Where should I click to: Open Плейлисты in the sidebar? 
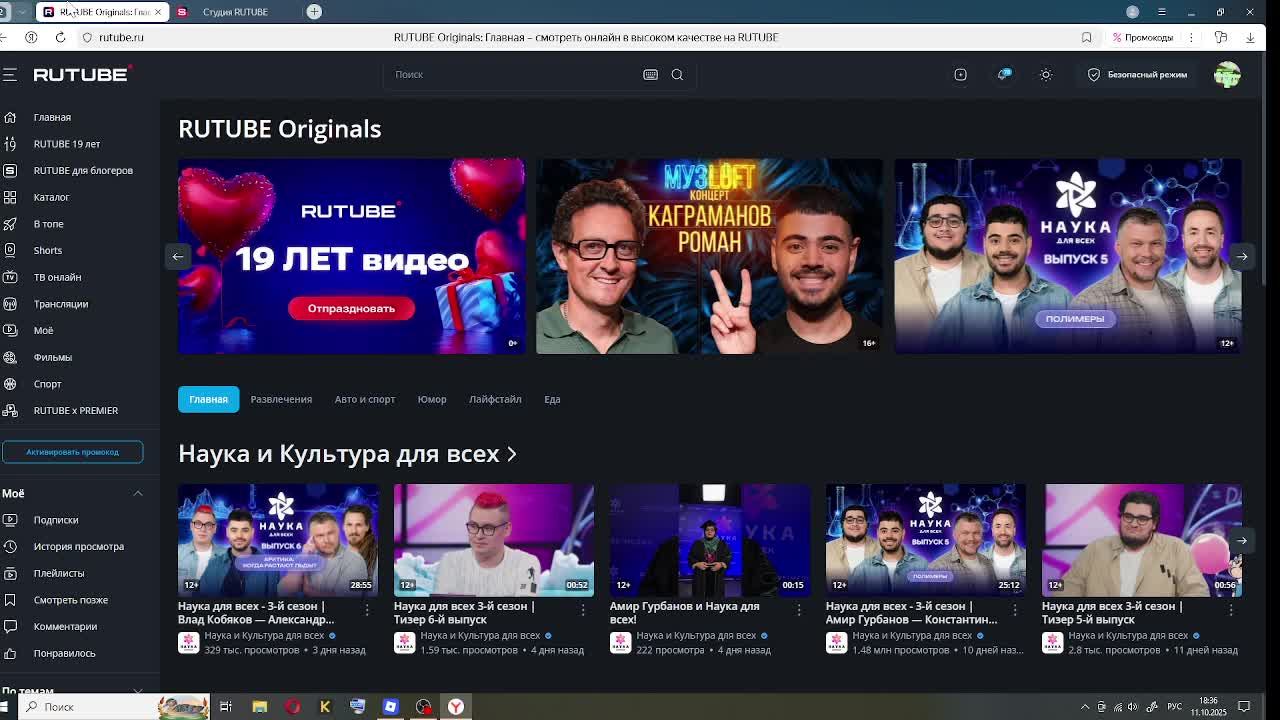click(58, 573)
